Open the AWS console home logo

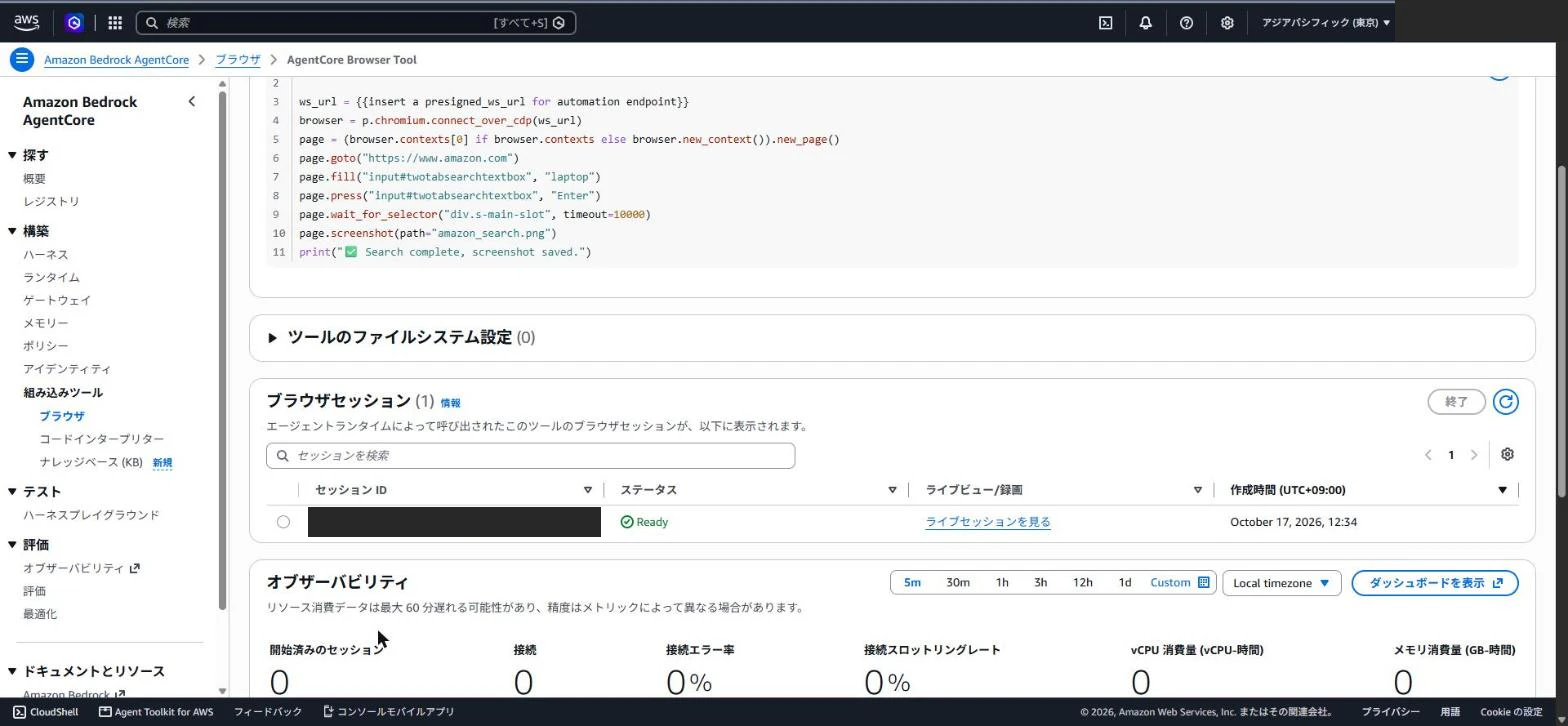[26, 22]
